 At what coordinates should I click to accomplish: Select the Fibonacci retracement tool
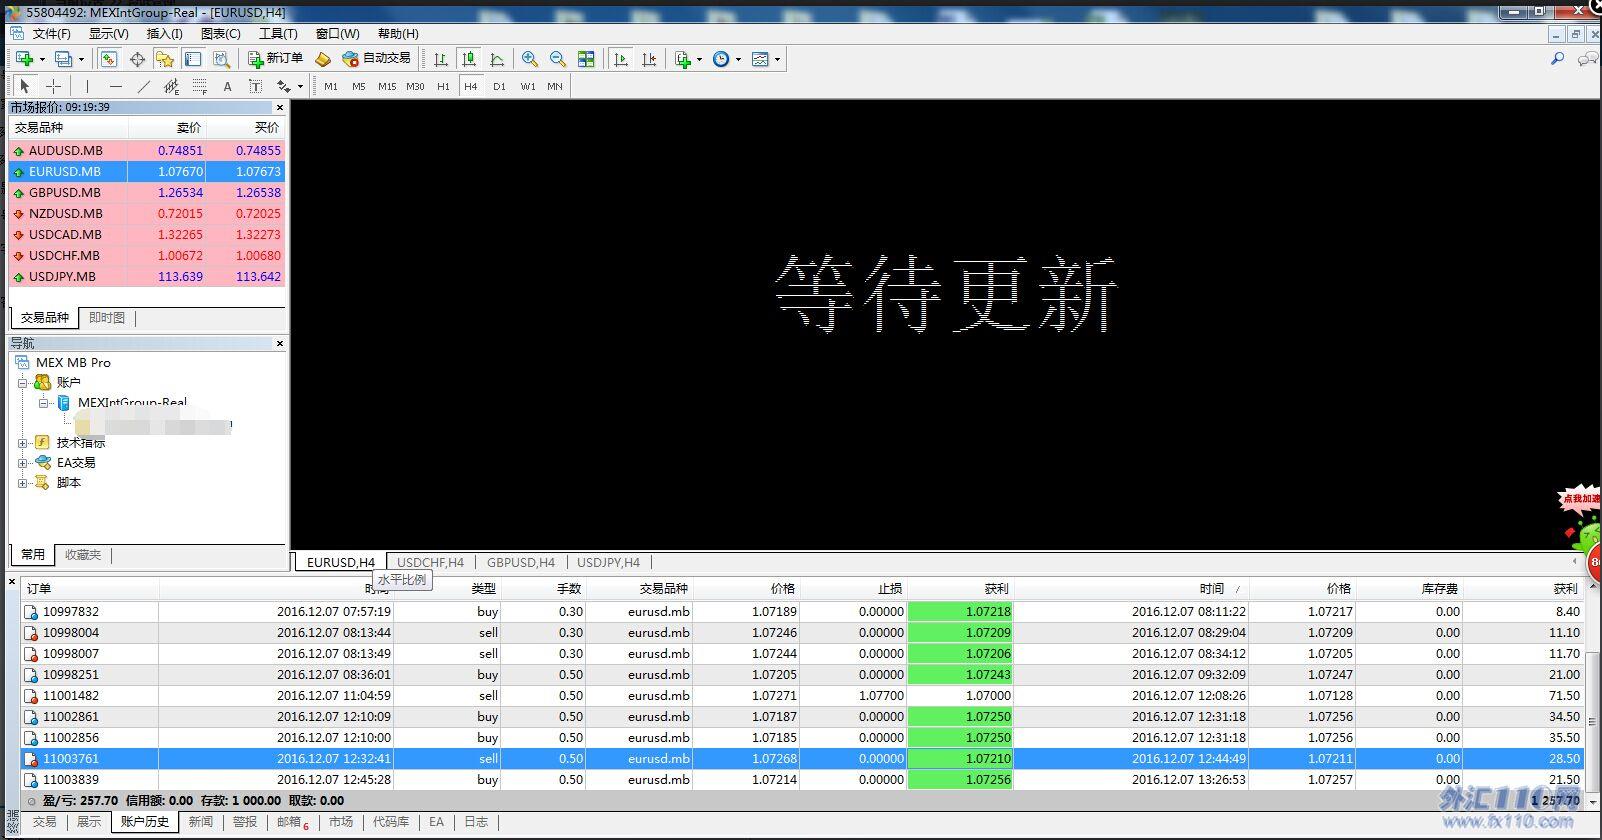199,86
